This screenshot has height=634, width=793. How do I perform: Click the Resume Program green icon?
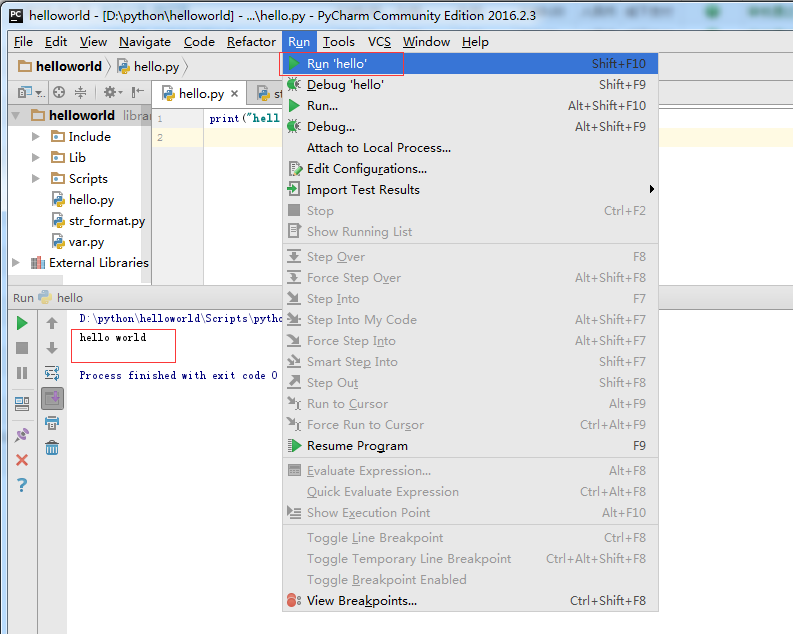294,445
